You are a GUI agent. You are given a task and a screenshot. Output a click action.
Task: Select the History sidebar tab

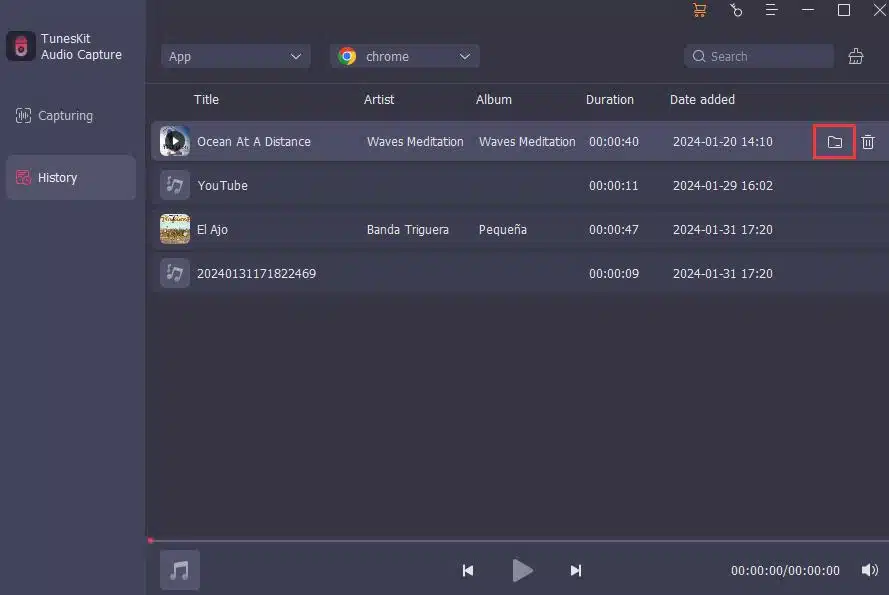tap(71, 178)
